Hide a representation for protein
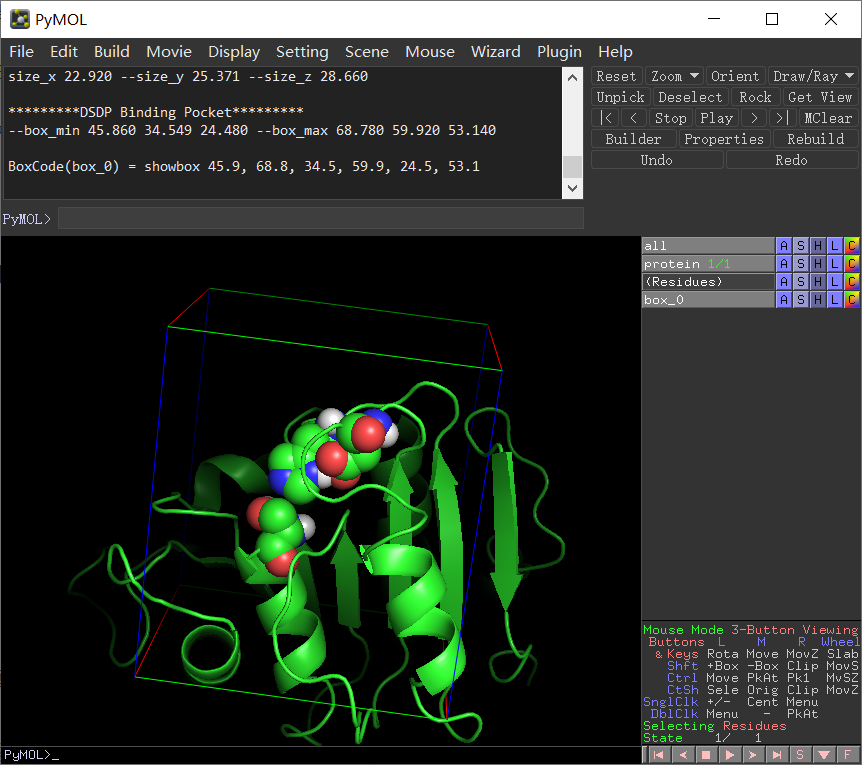 tap(817, 263)
